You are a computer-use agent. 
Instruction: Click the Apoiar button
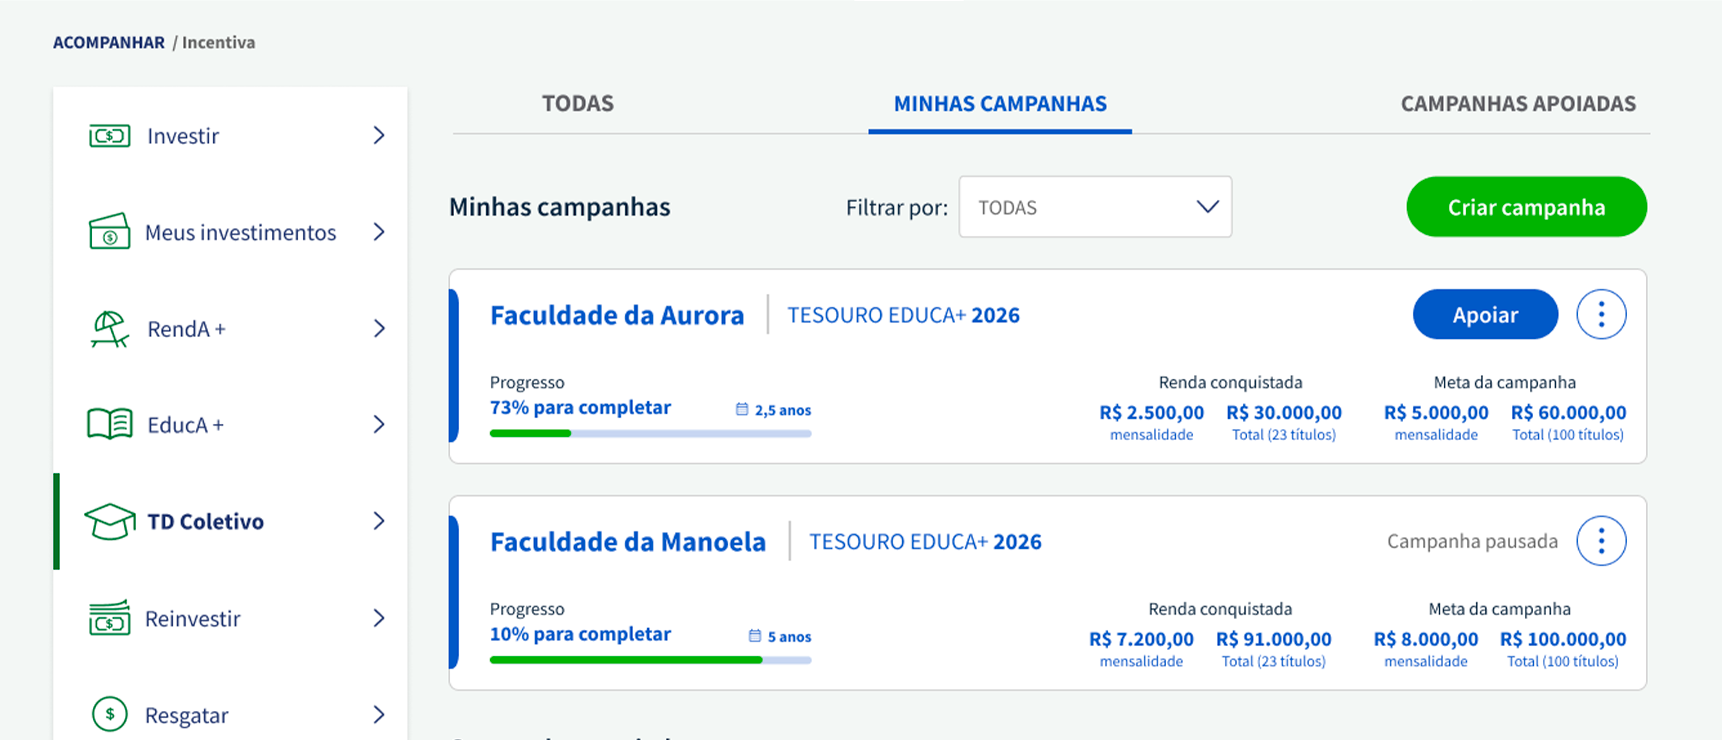[x=1485, y=315]
